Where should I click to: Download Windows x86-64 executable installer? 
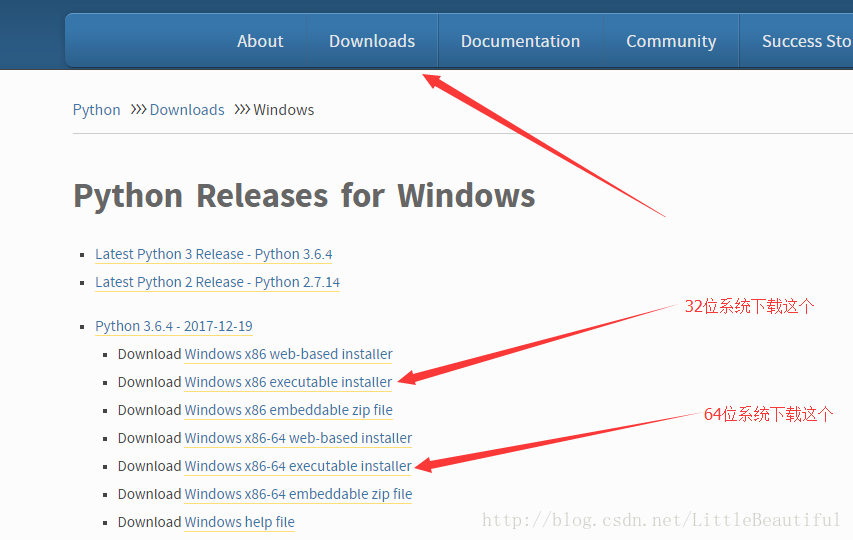[298, 467]
